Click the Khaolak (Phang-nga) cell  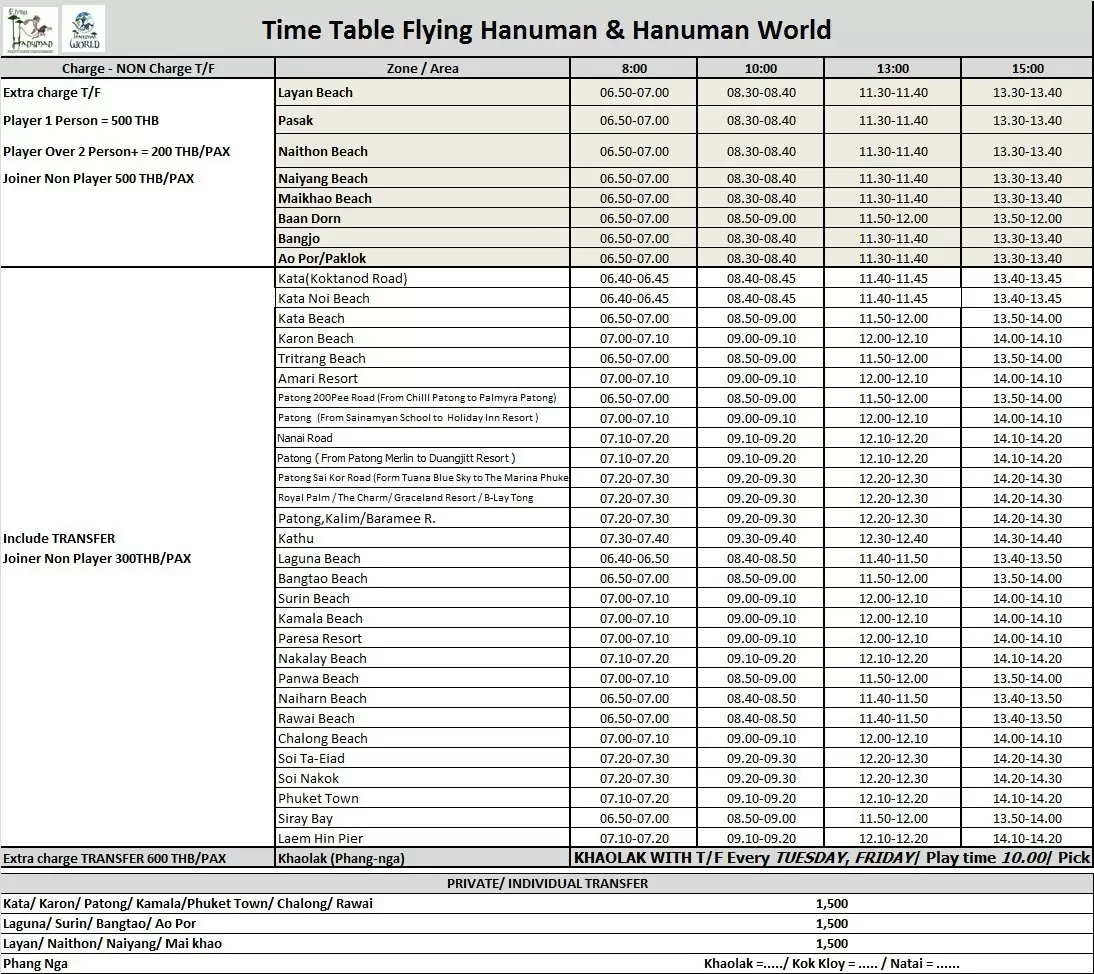click(341, 858)
